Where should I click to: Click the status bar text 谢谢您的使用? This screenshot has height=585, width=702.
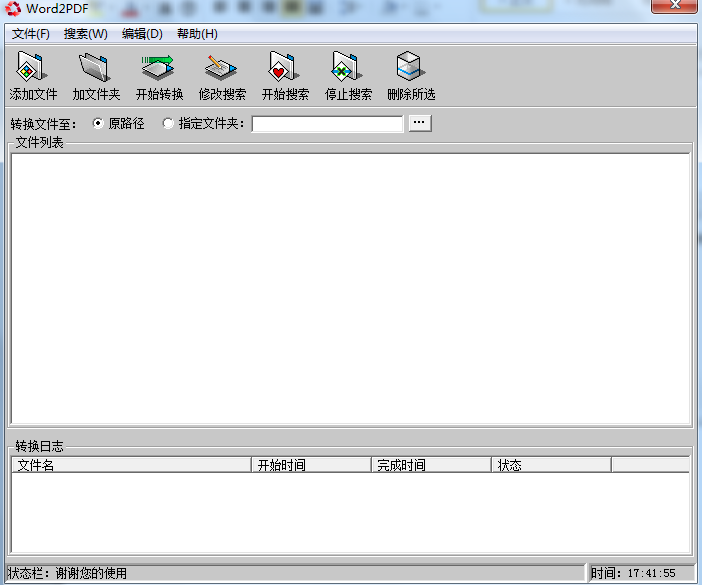[x=91, y=573]
